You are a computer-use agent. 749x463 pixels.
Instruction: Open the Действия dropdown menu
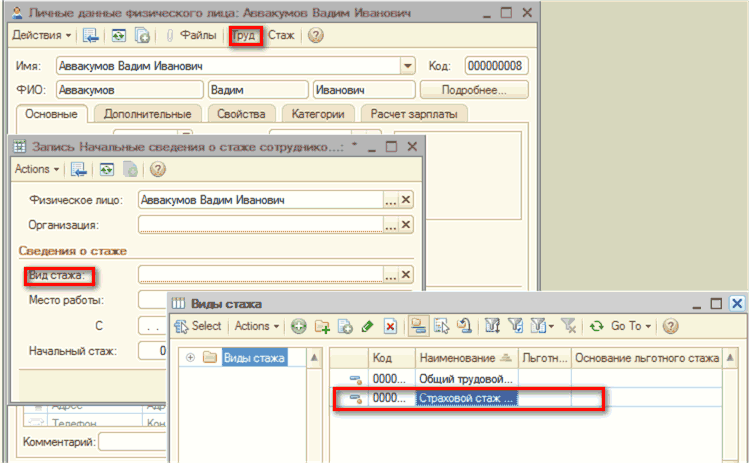(41, 35)
